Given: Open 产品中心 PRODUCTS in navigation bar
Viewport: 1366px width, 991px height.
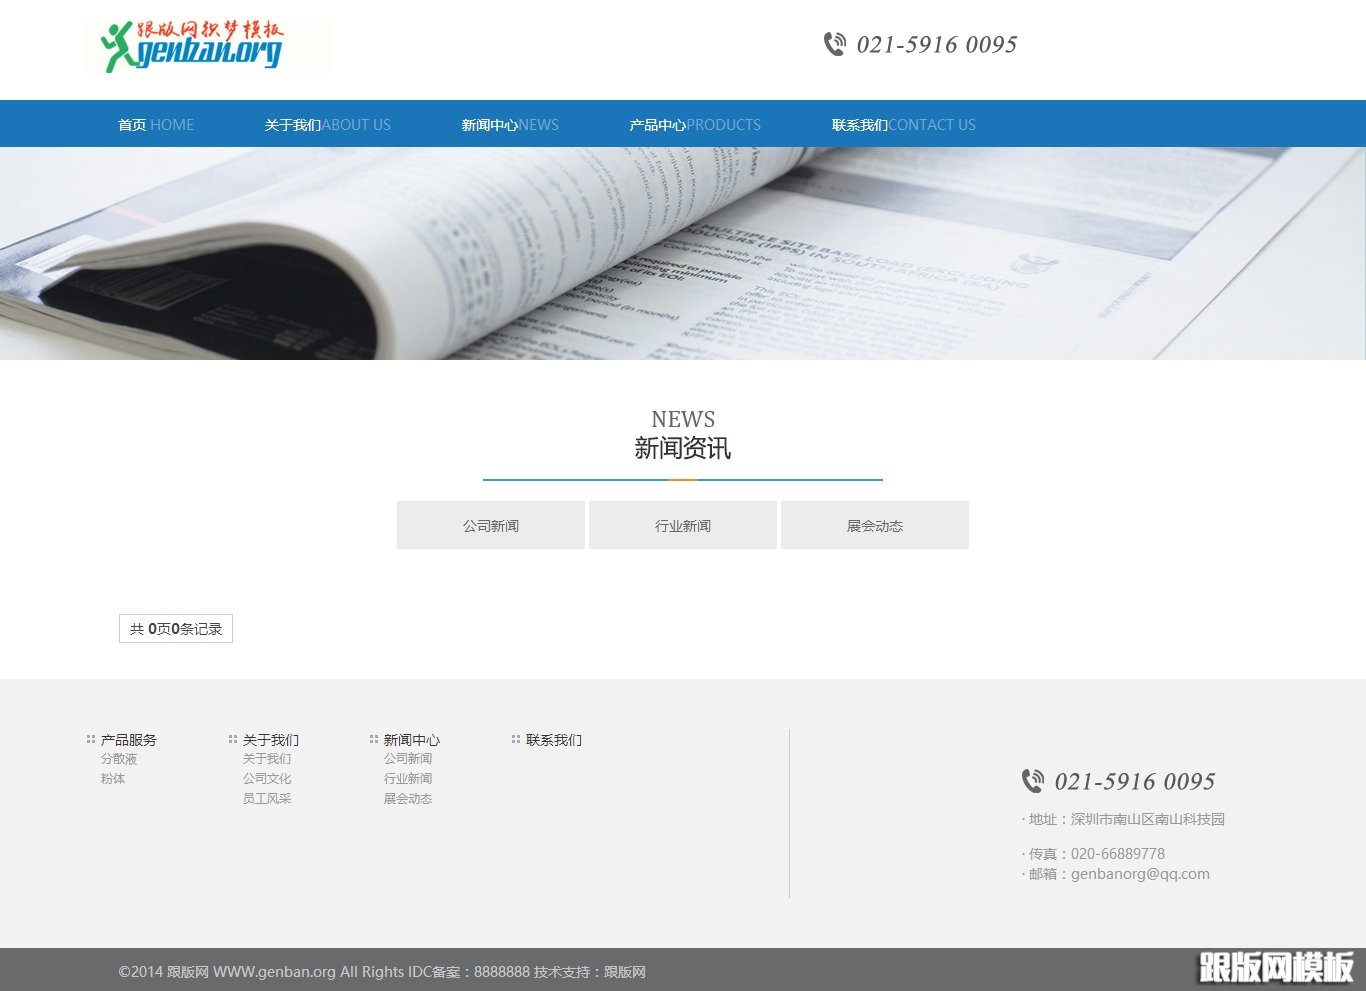Looking at the screenshot, I should click(695, 125).
